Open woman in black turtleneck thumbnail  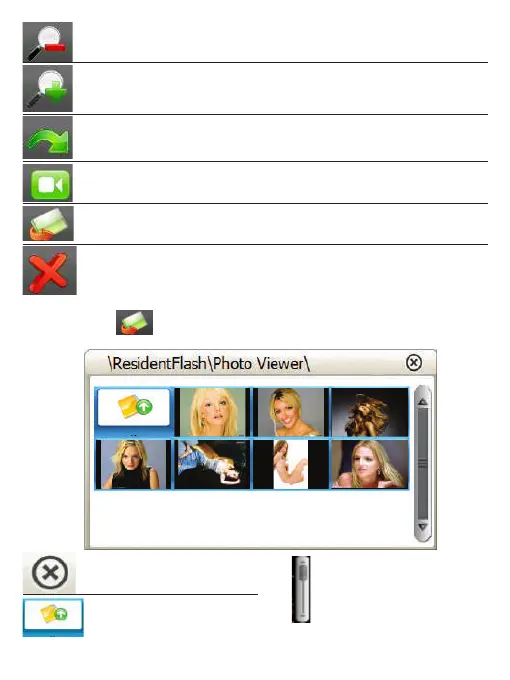(133, 464)
